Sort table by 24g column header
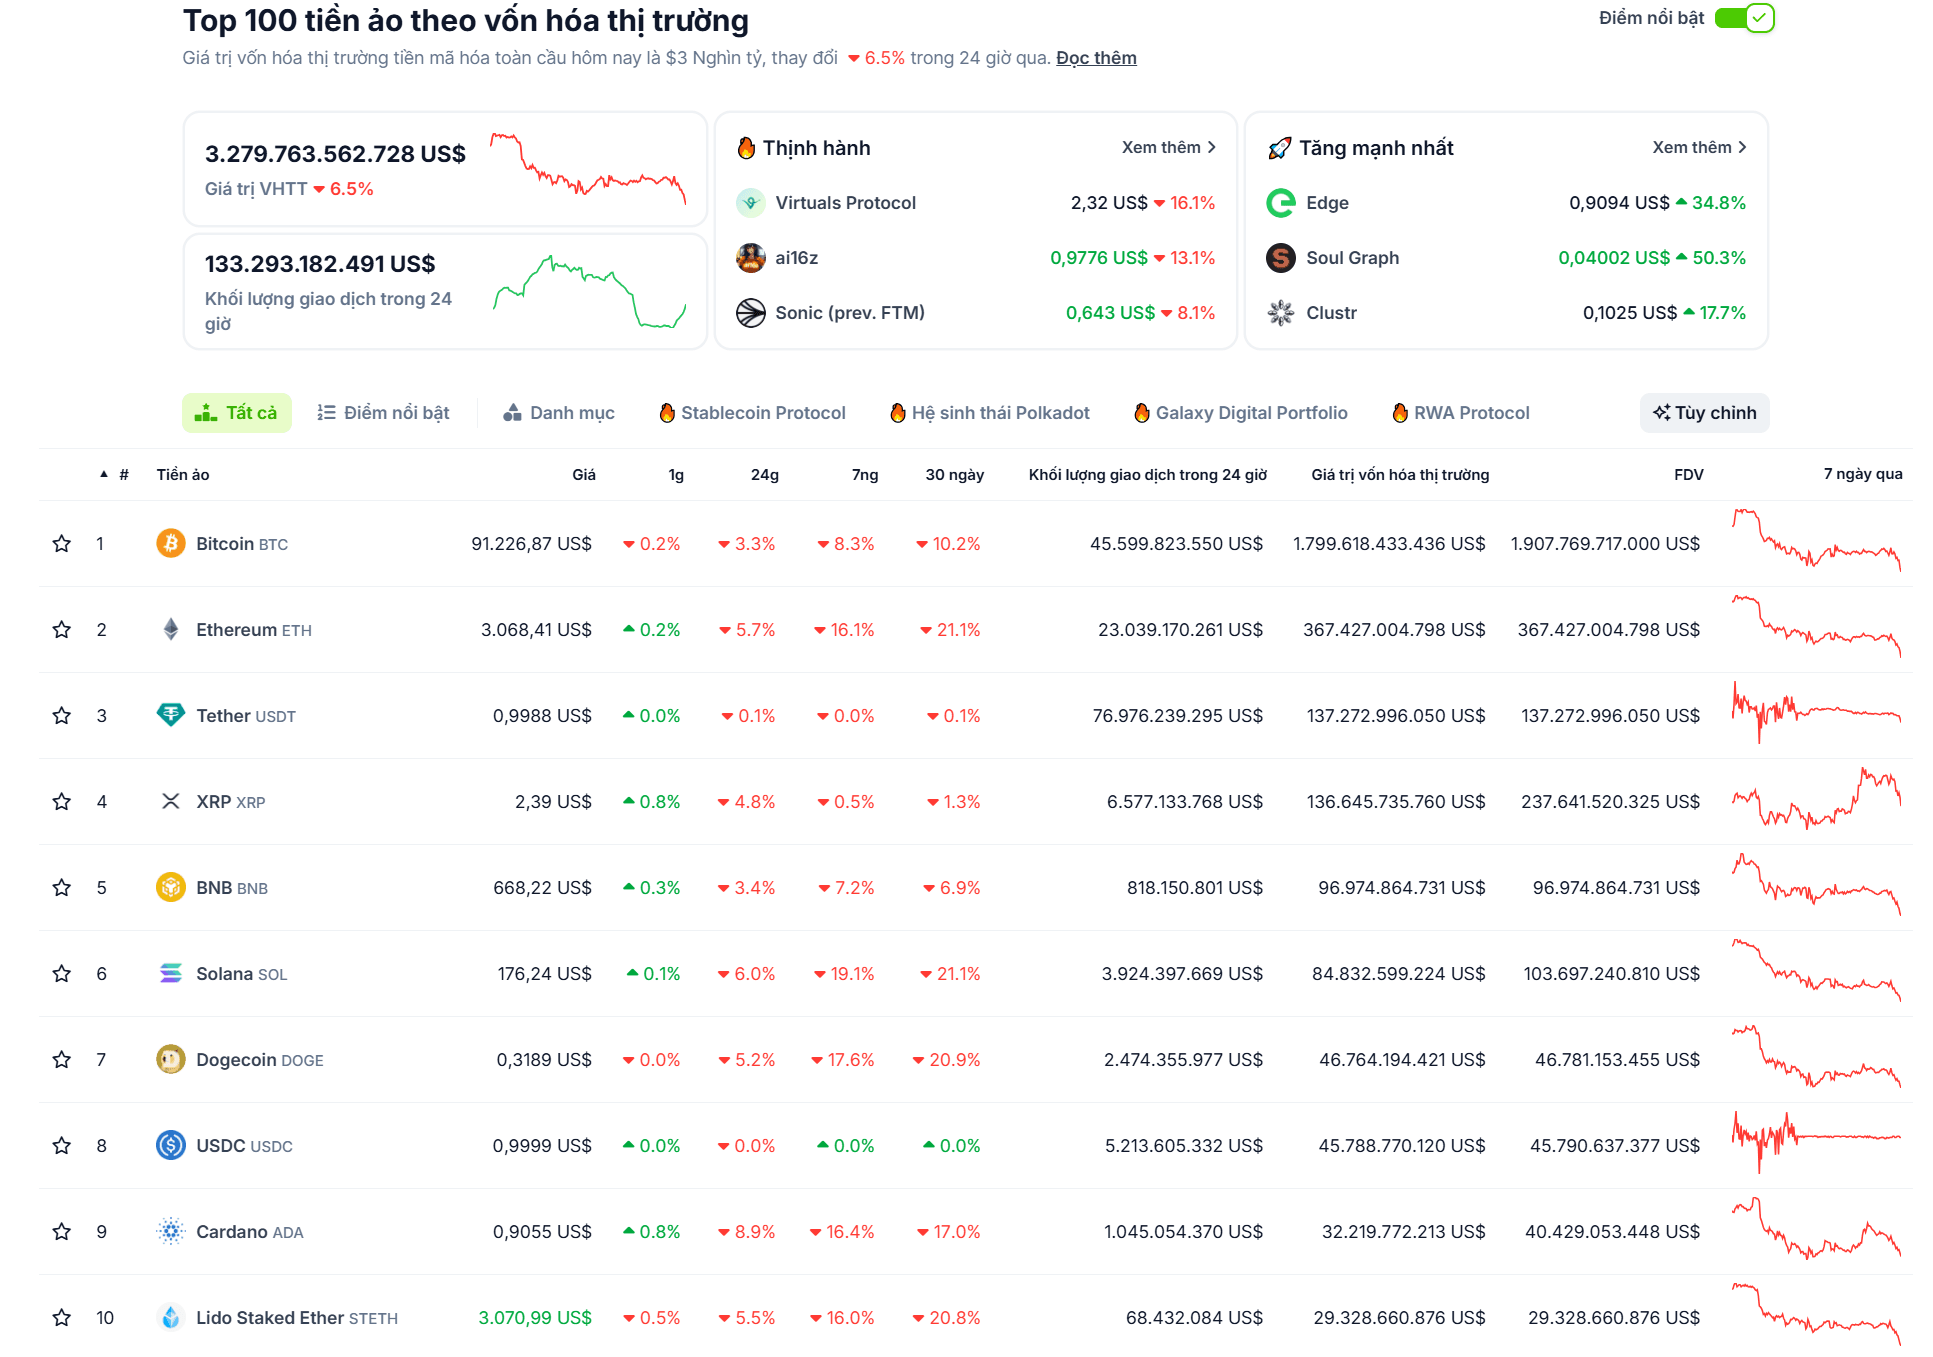The height and width of the screenshot is (1357, 1933). [x=765, y=475]
